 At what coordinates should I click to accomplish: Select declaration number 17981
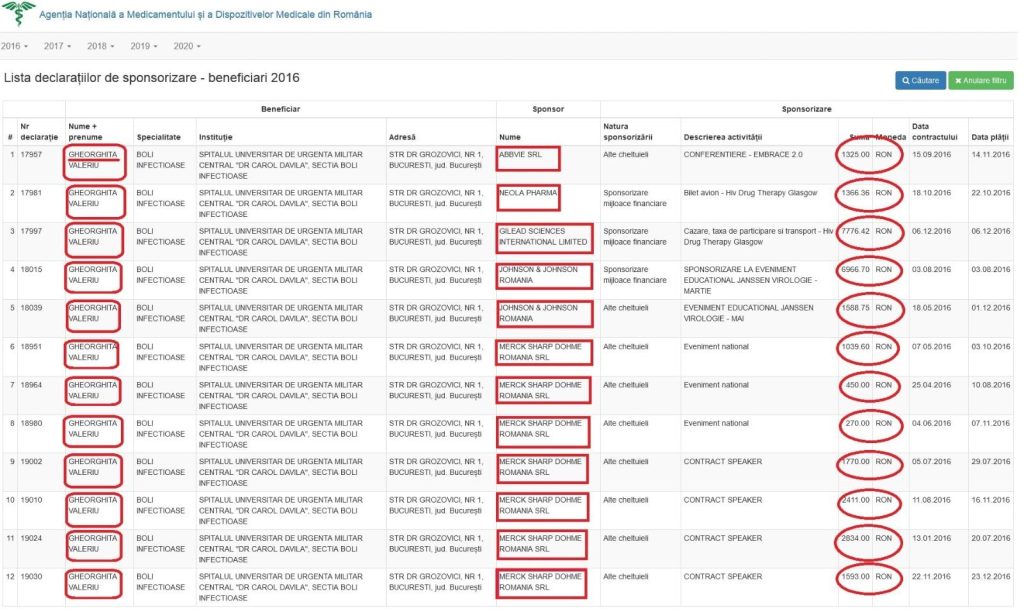(31, 193)
